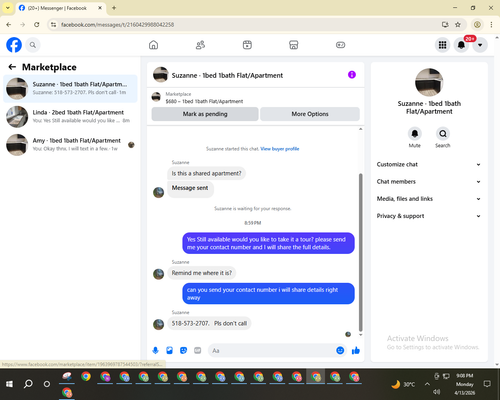
Task: Open the Windows notification center icon
Action: (x=487, y=384)
